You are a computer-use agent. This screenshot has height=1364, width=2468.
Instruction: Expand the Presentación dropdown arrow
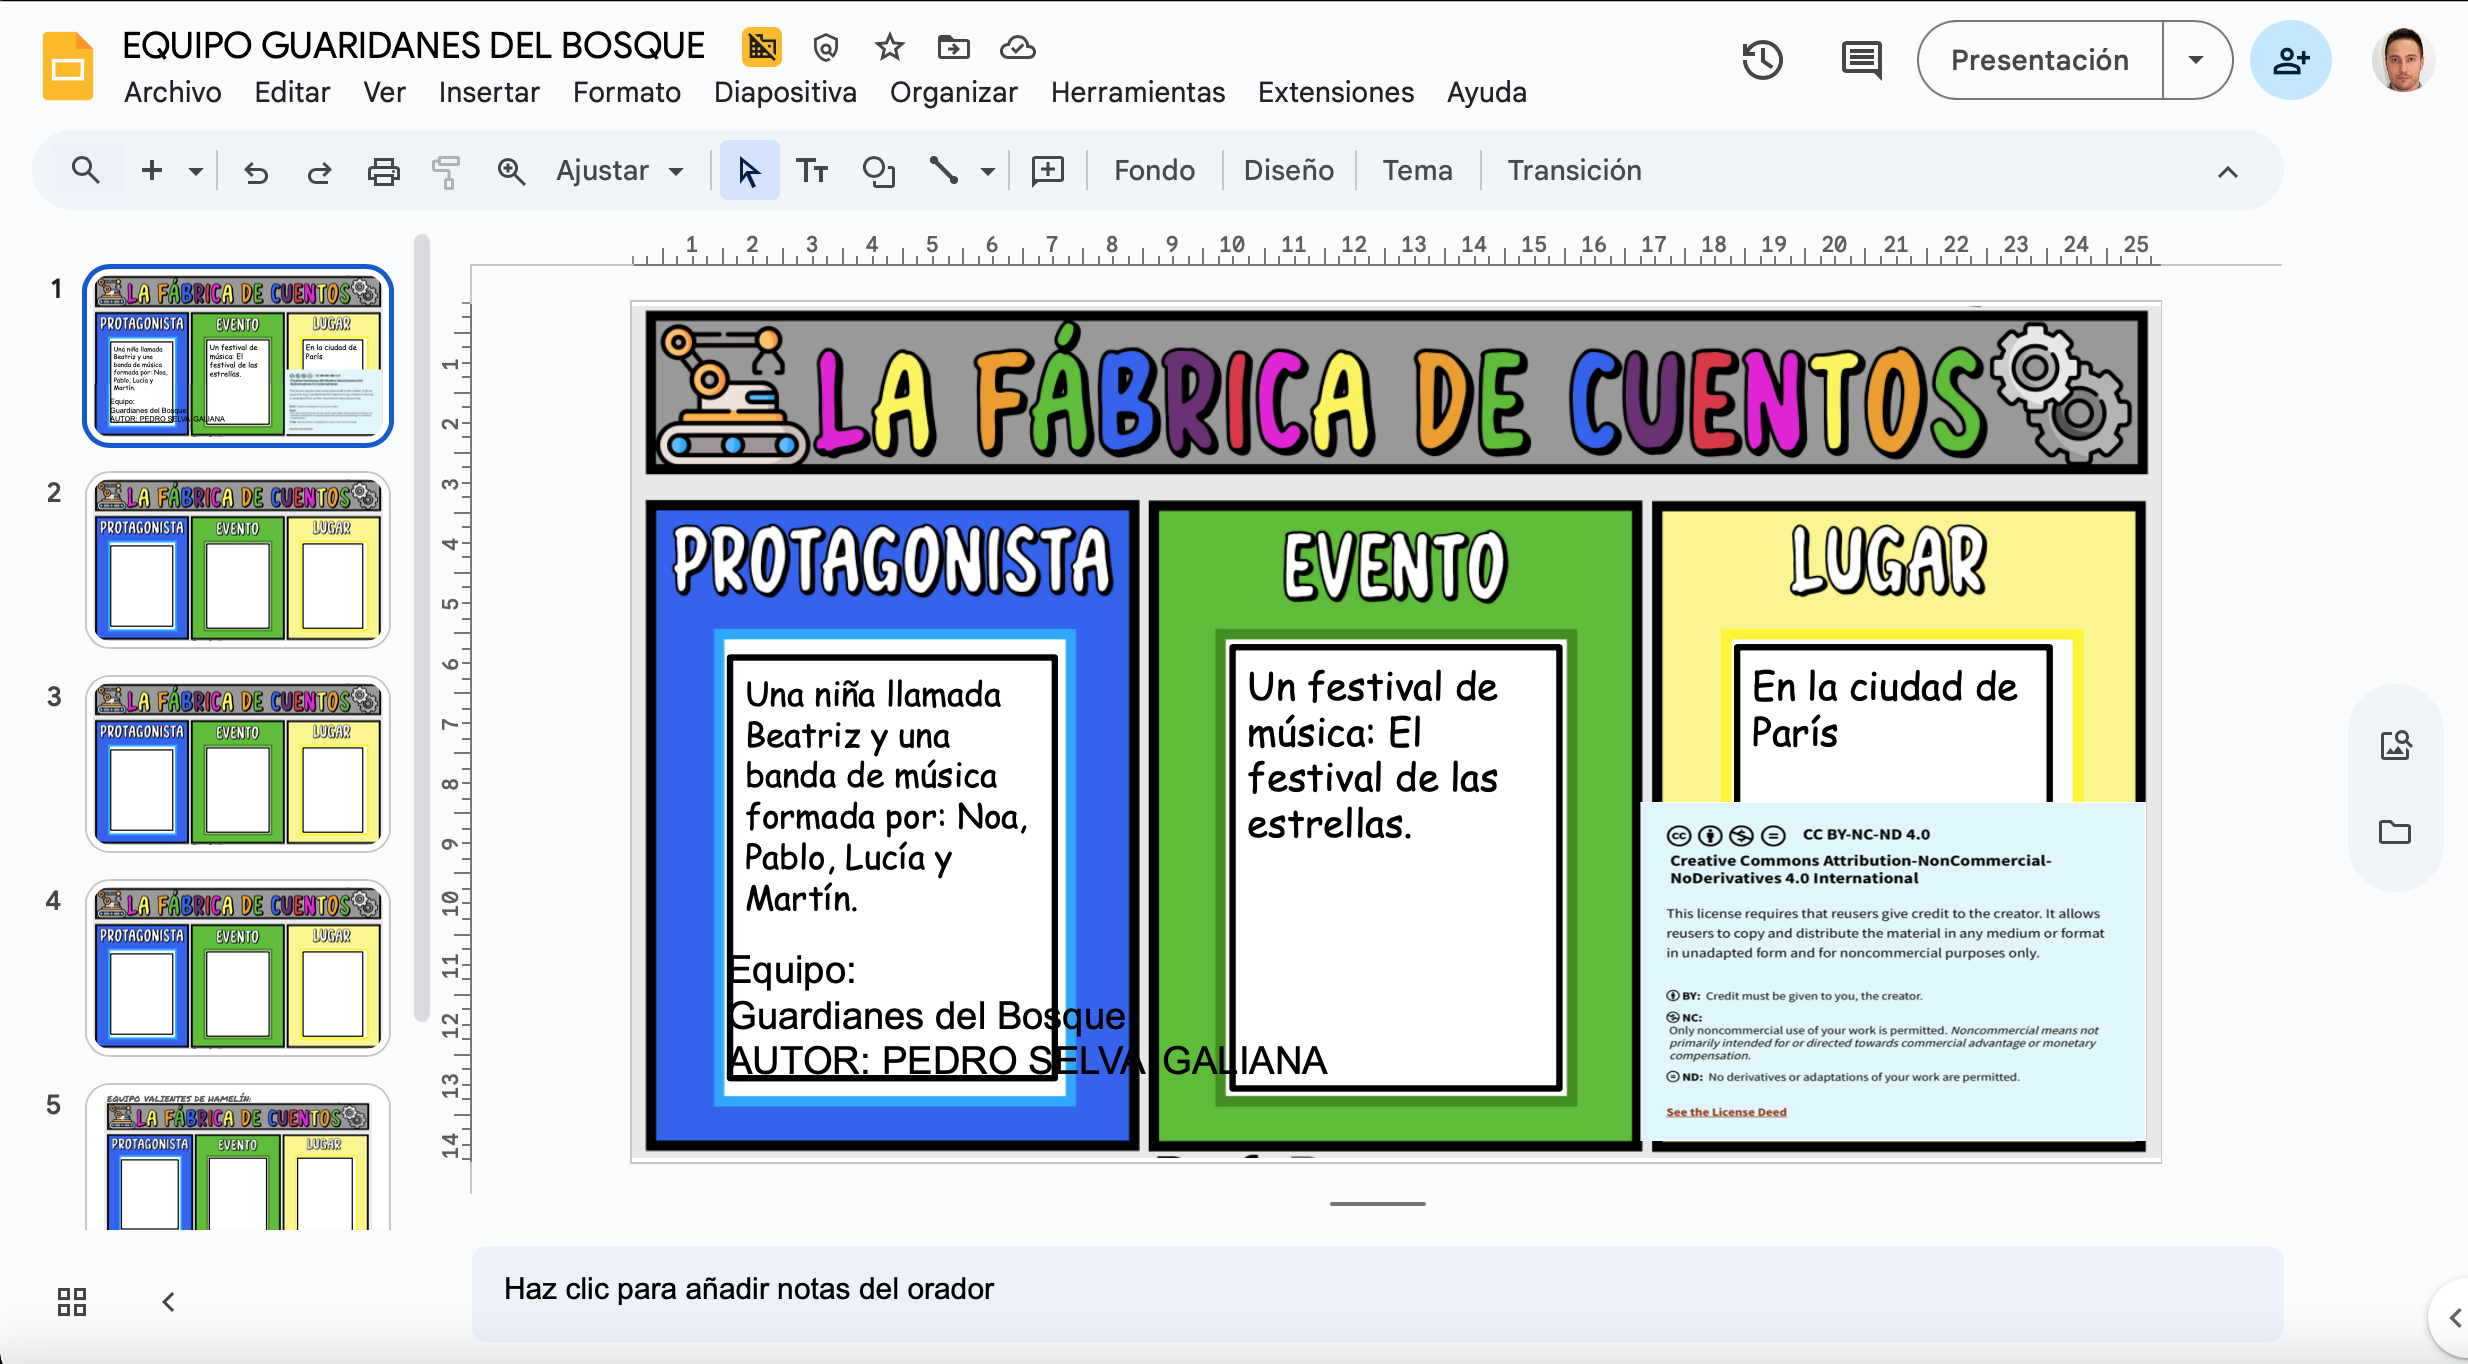pyautogui.click(x=2196, y=60)
